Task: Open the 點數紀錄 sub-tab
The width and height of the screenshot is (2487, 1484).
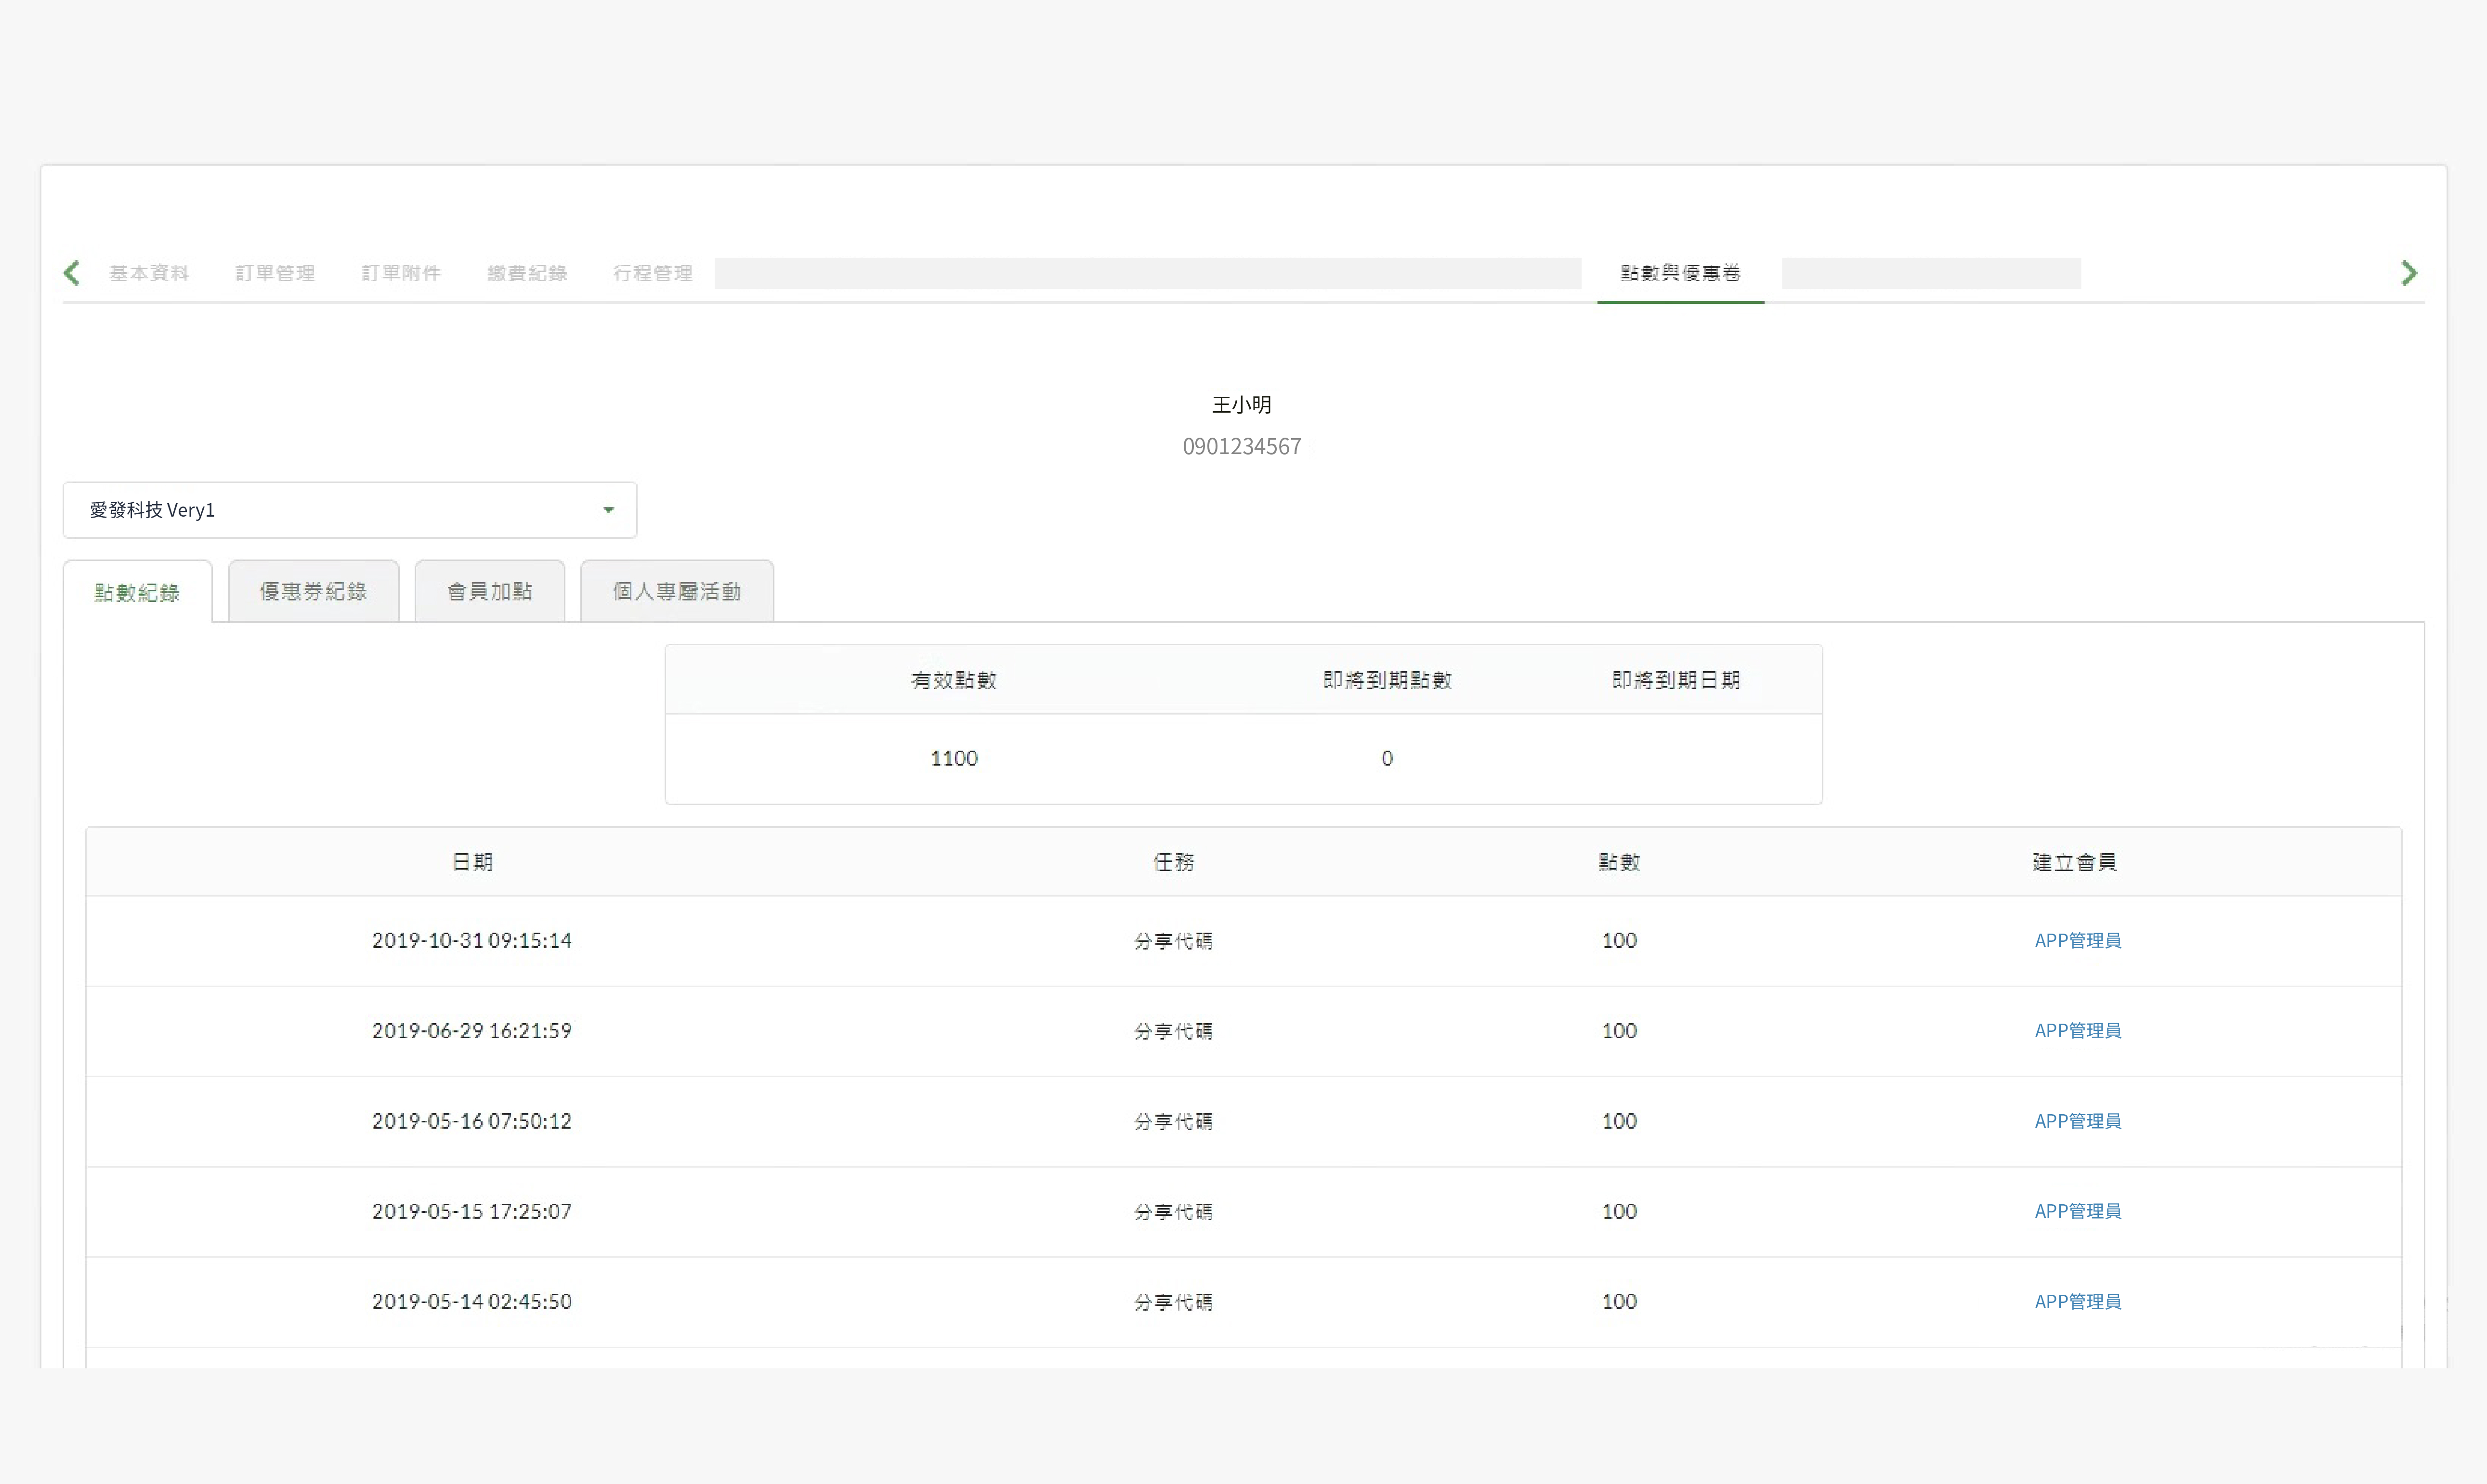Action: [137, 591]
